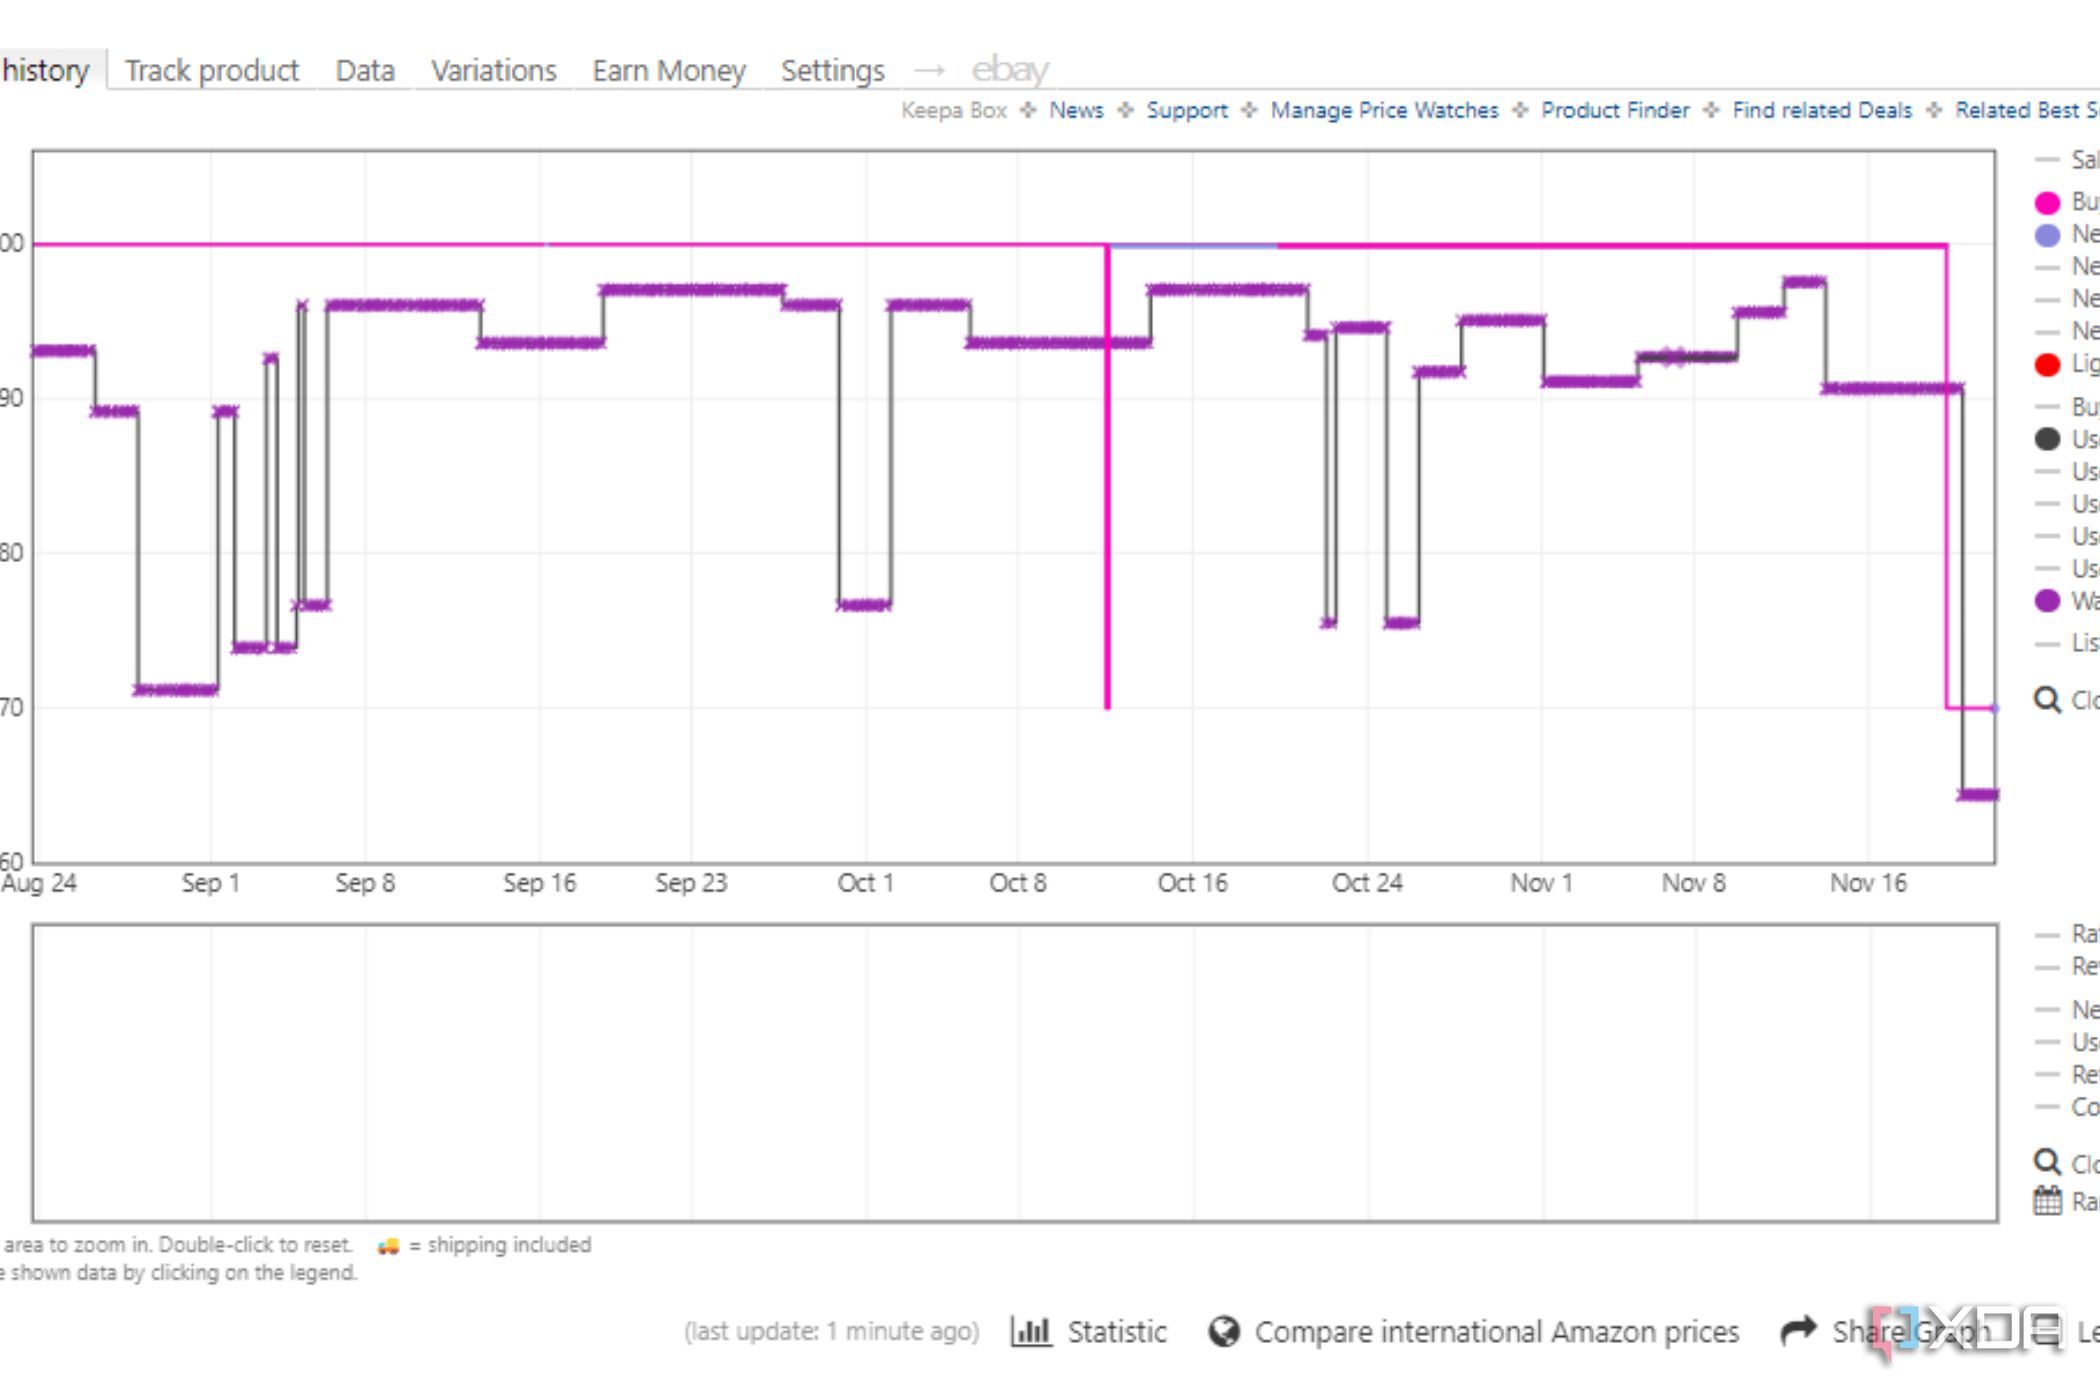Click the Product Finder link
2100x1400 pixels.
point(1615,110)
